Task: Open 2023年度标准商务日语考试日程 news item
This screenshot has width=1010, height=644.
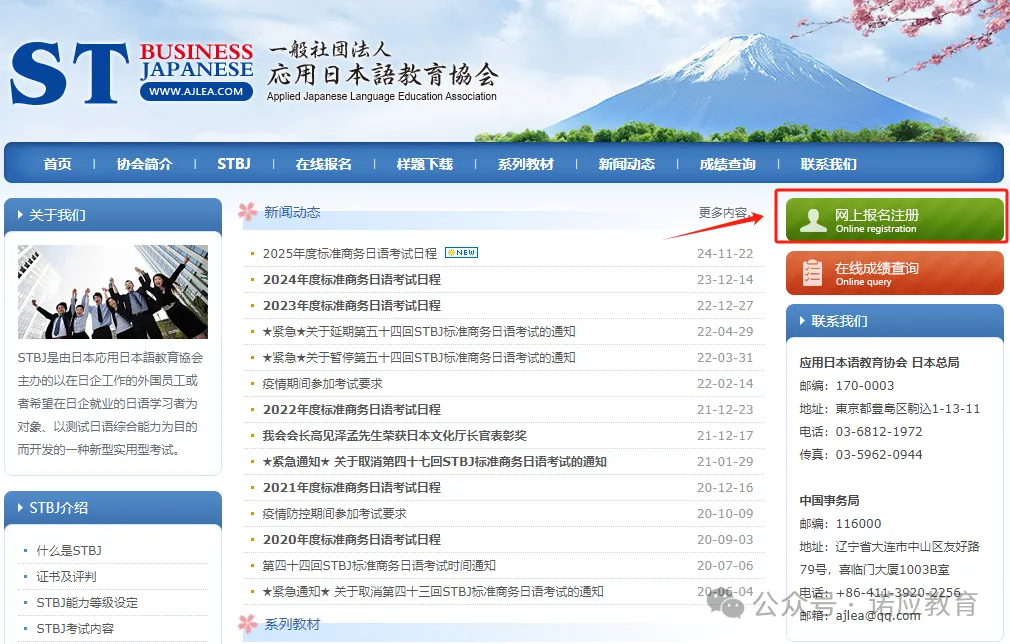Action: (x=352, y=305)
